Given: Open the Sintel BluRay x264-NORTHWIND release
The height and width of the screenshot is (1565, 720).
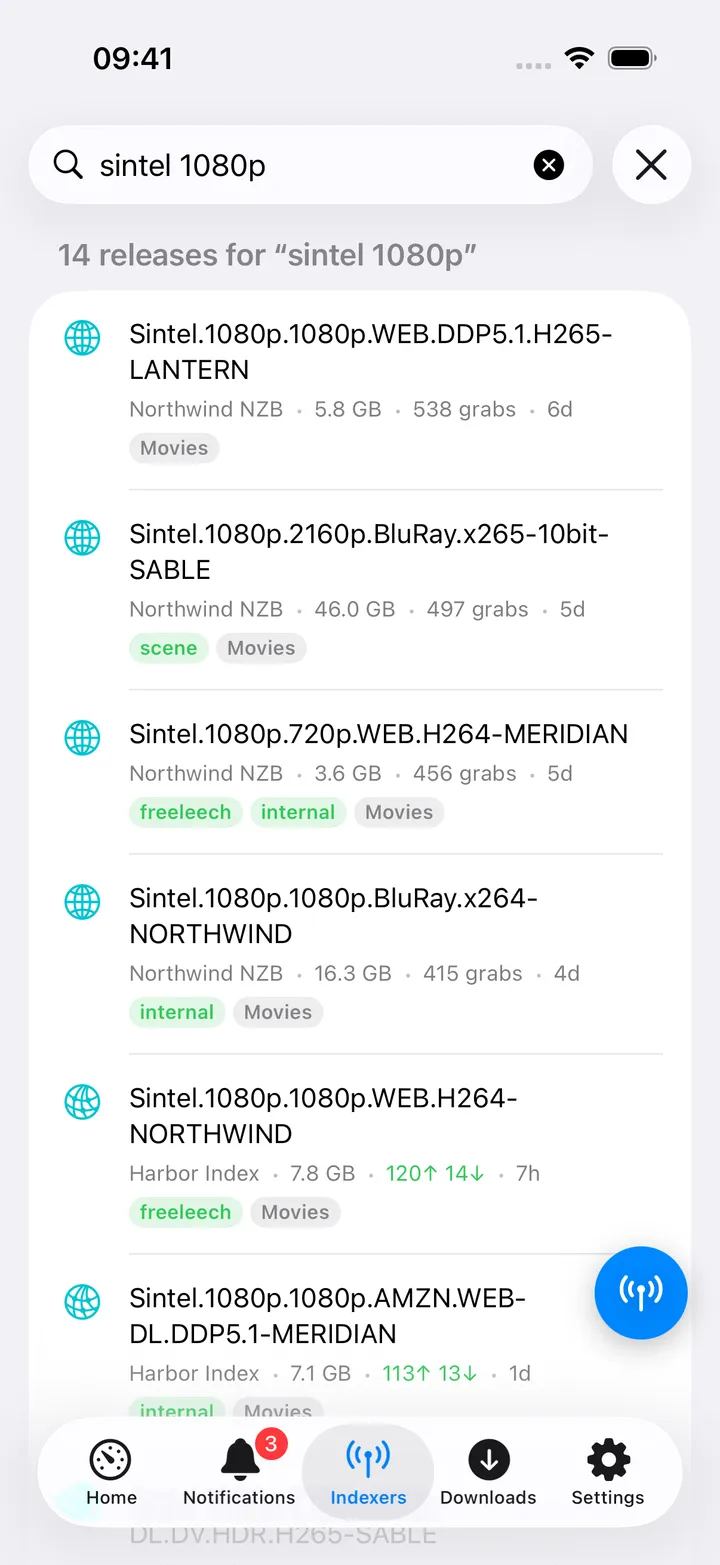Looking at the screenshot, I should pos(360,954).
